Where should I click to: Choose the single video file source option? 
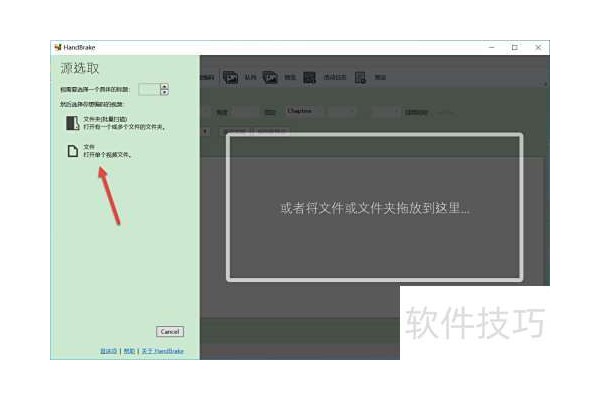99,151
